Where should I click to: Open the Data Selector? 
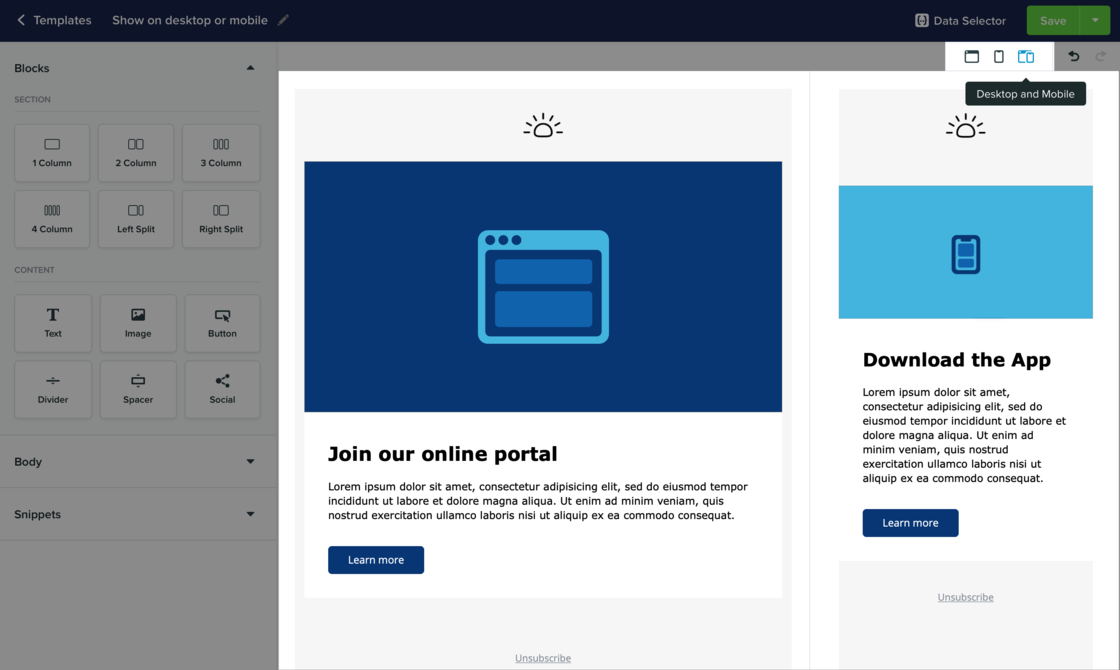[960, 20]
